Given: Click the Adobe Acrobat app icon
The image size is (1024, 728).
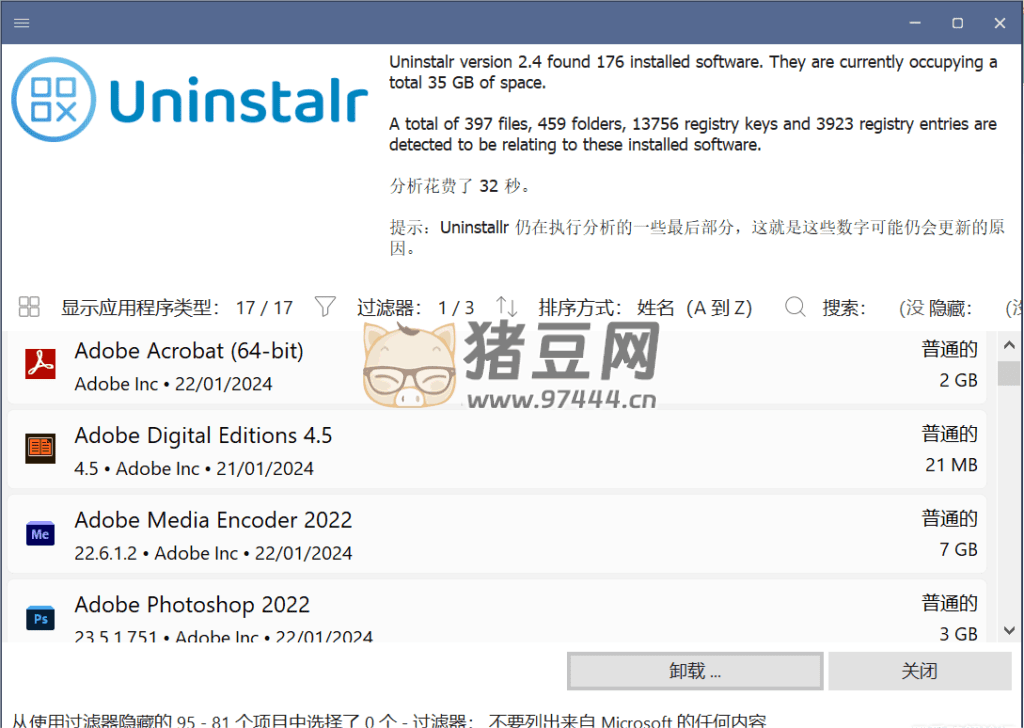Looking at the screenshot, I should click(40, 364).
